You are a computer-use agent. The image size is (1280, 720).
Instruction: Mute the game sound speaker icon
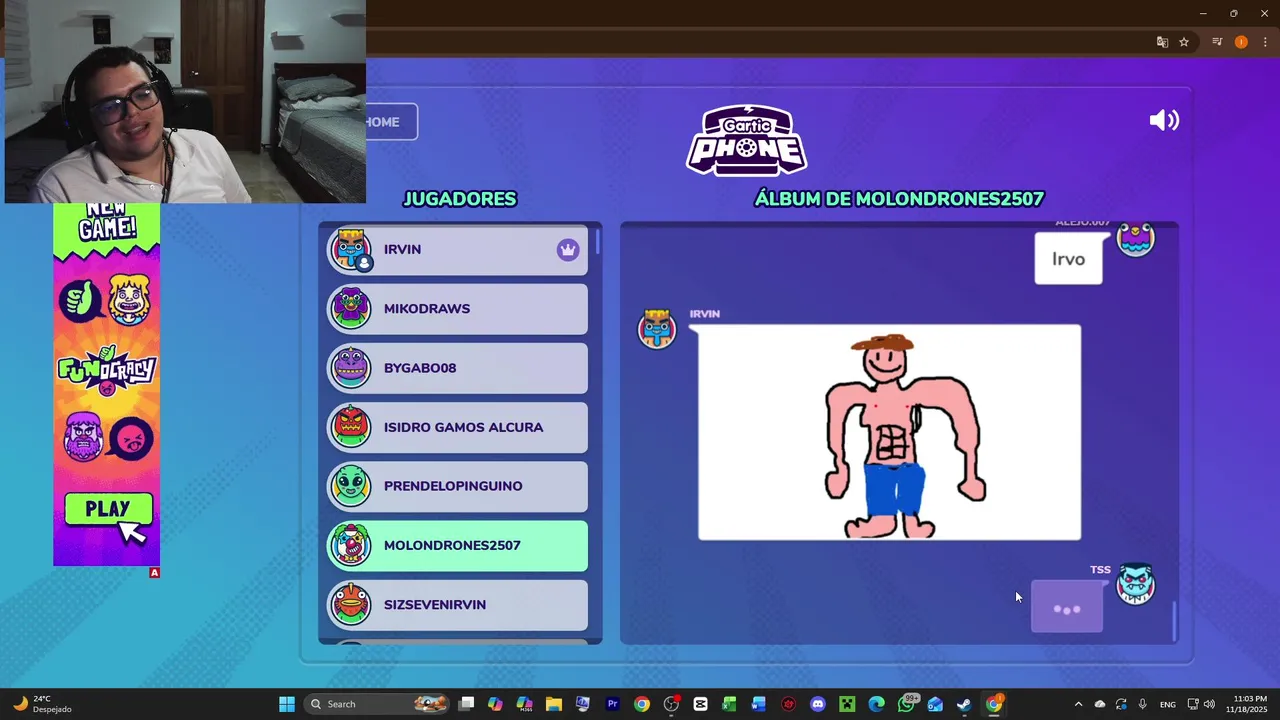coord(1164,121)
